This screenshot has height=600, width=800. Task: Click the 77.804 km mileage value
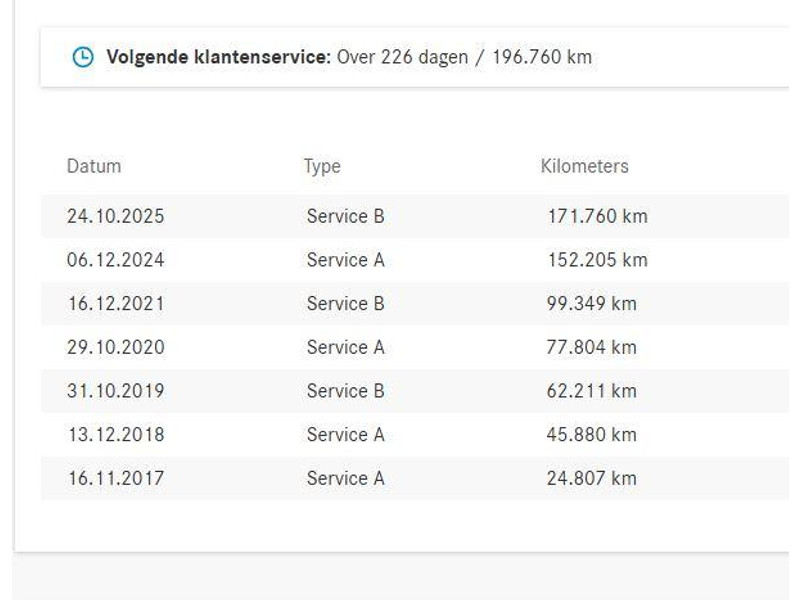pyautogui.click(x=591, y=347)
